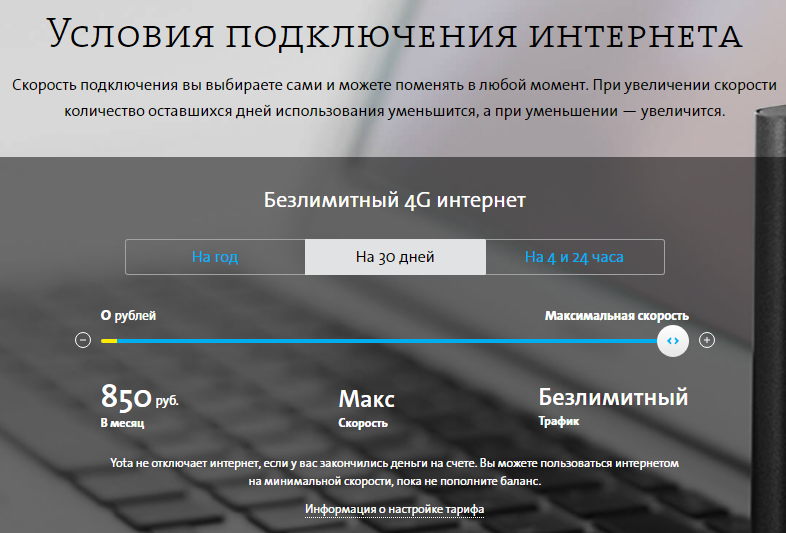Click the '0 рублей' slider label
Screen dimensions: 786x533
[x=128, y=316]
